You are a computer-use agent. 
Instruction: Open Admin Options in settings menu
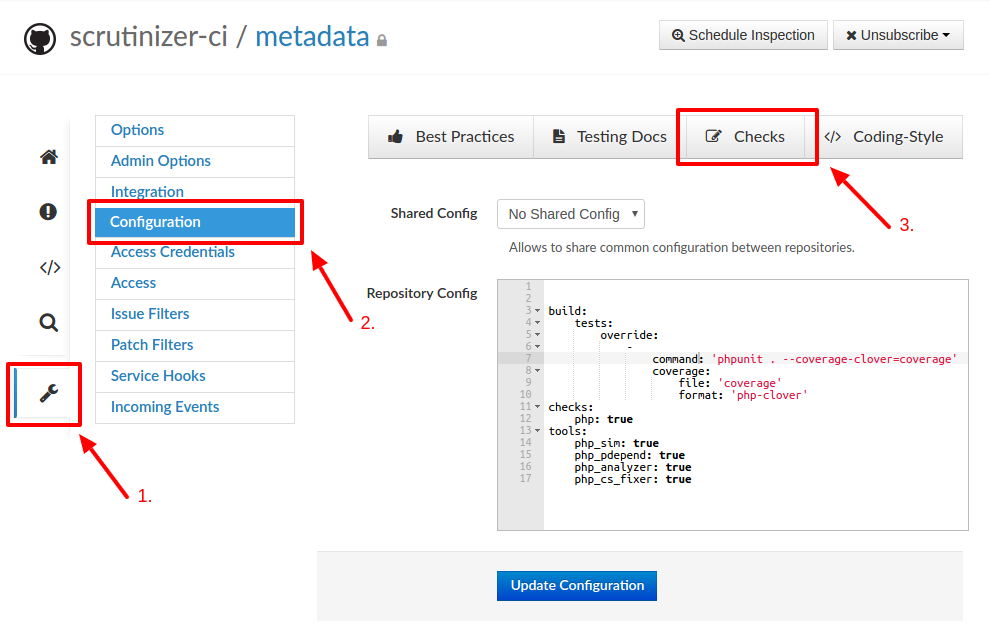(194, 161)
